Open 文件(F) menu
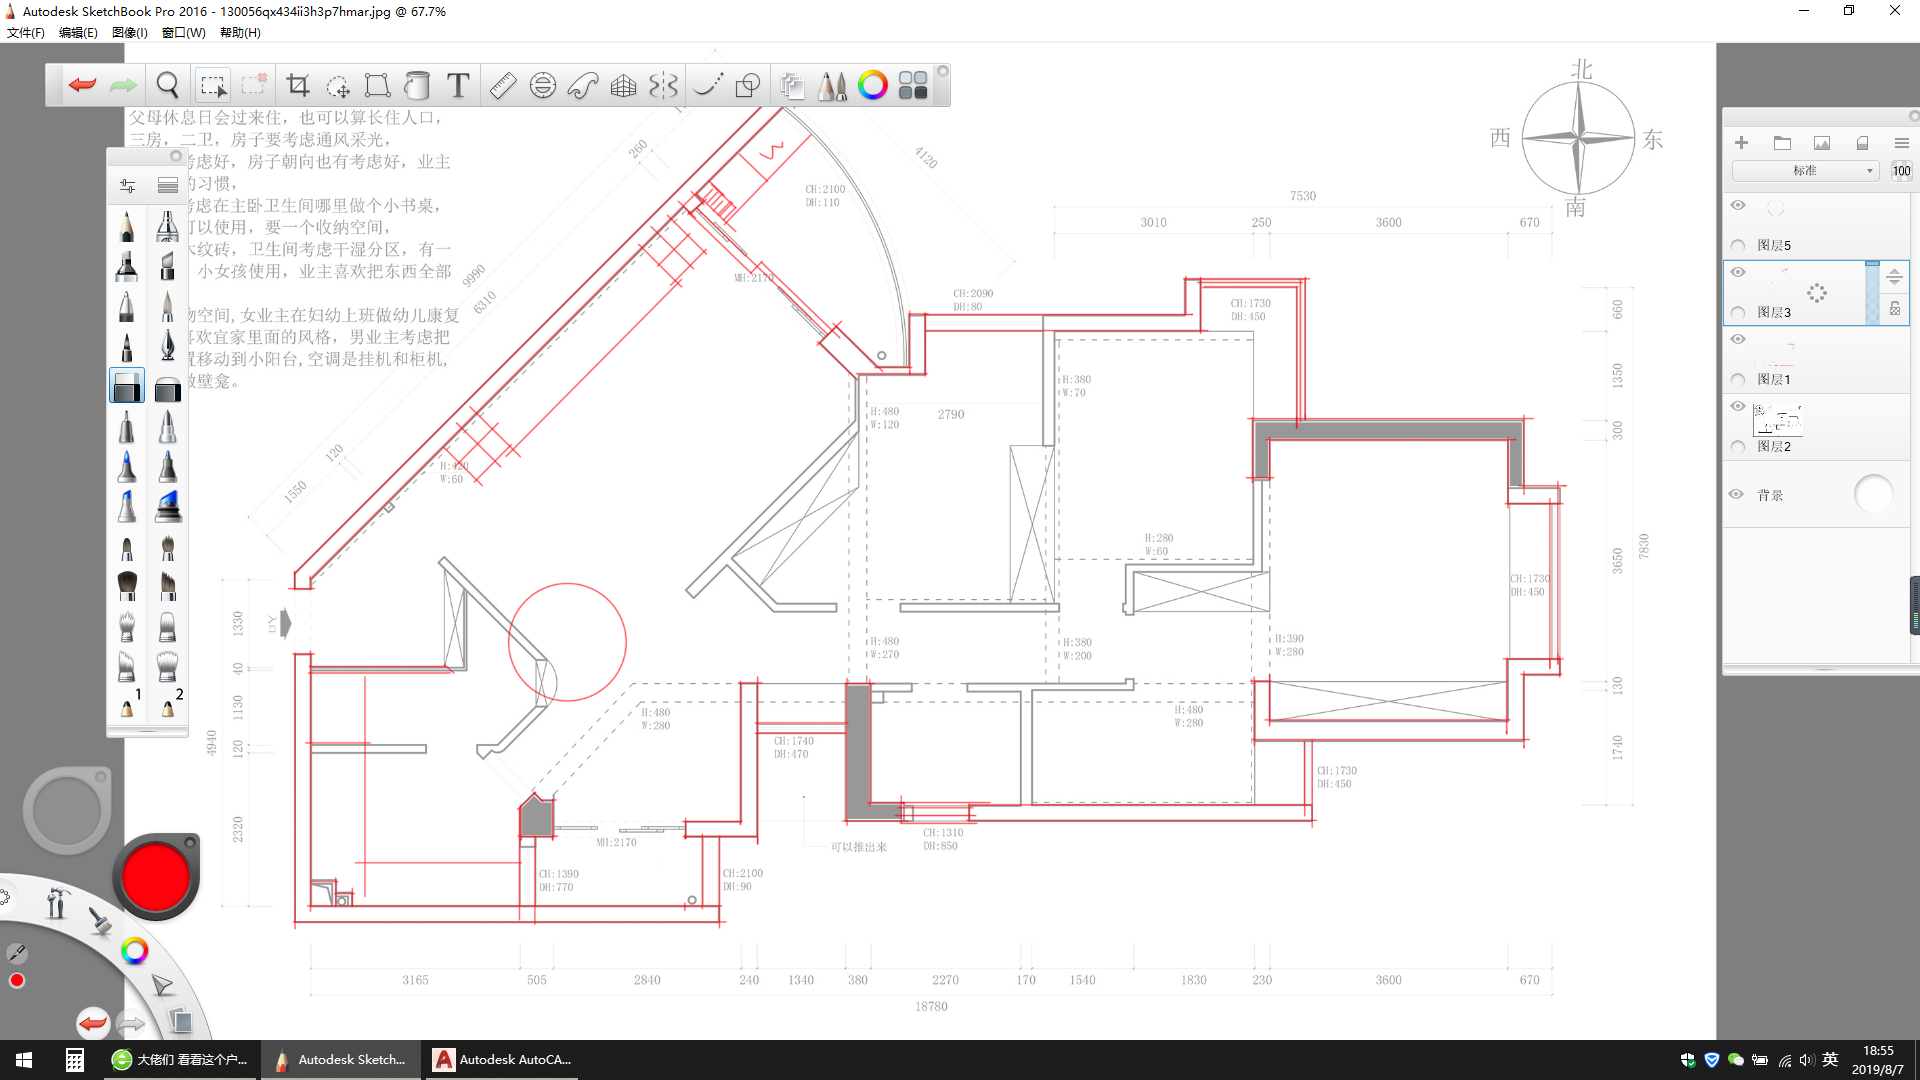Screen dimensions: 1920x1080 coord(26,33)
